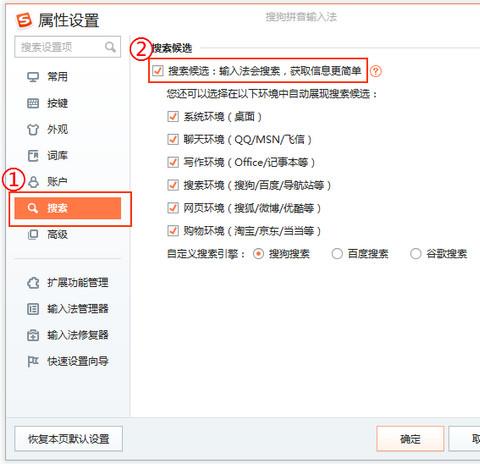Click 恢复本页默认设置 button
This screenshot has width=480, height=464.
(69, 439)
